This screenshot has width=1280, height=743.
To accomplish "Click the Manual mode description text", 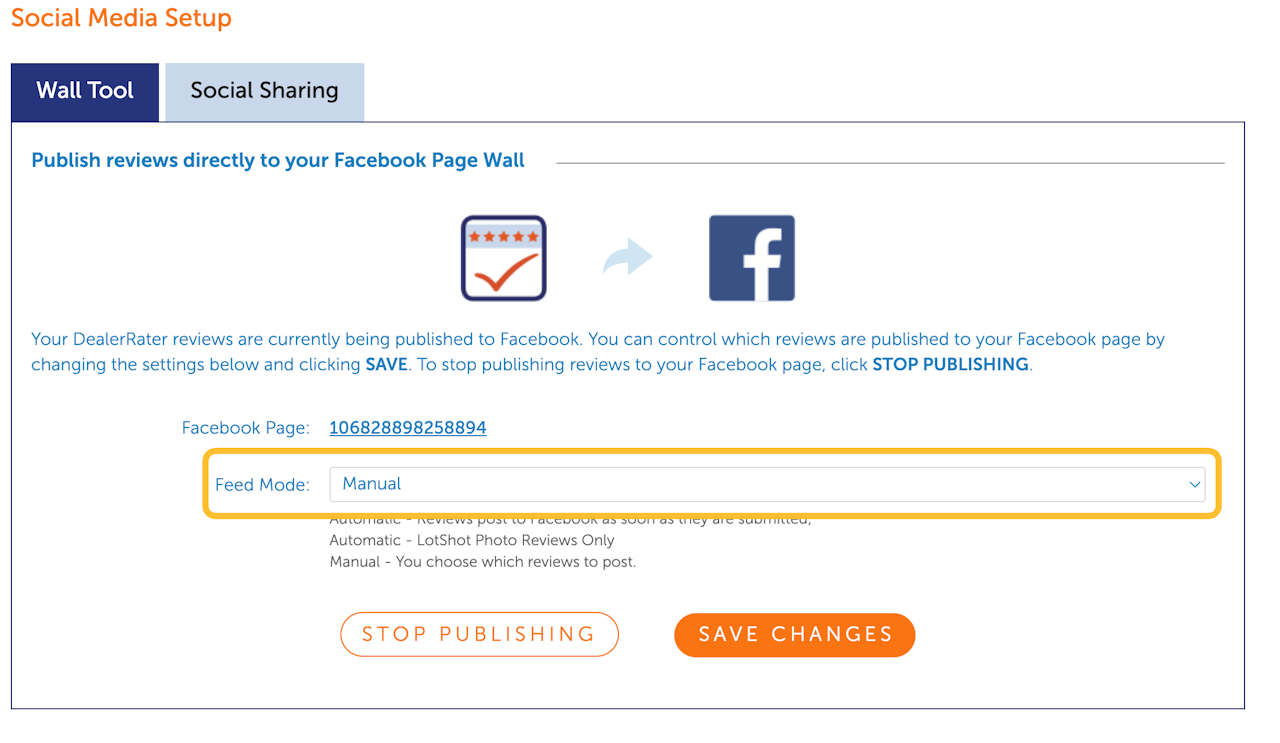I will 482,562.
